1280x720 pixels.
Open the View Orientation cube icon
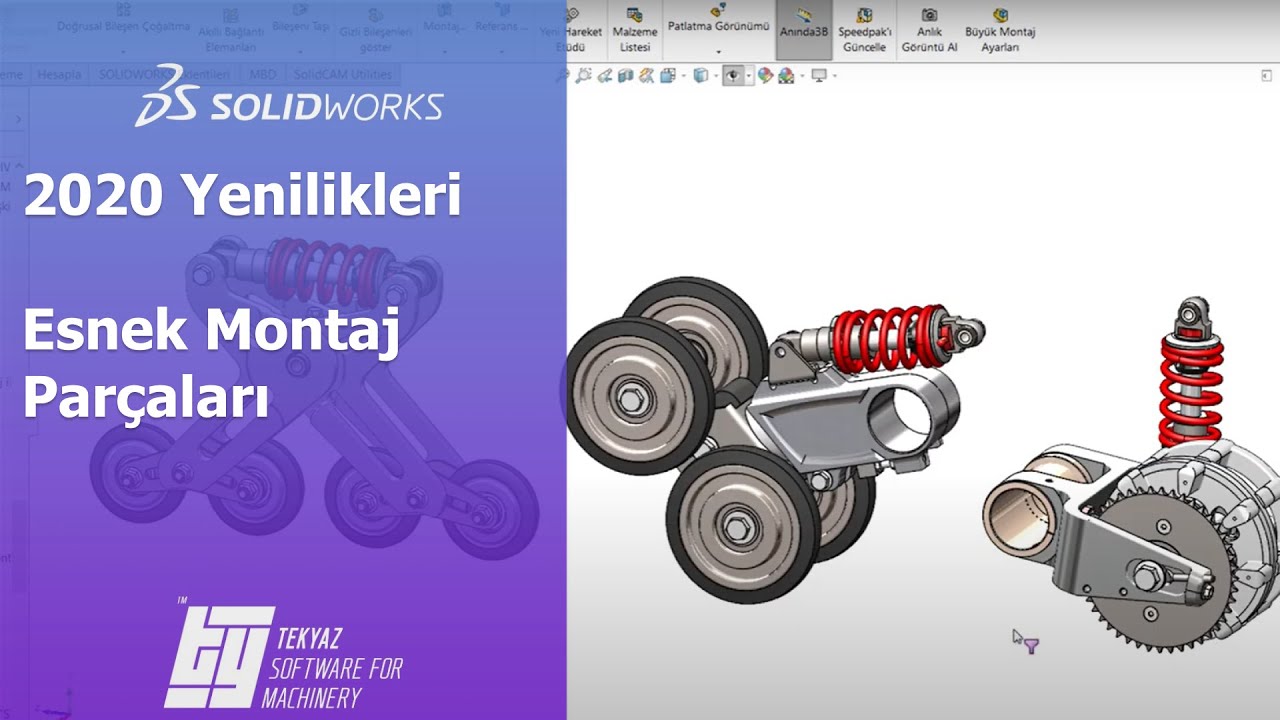click(667, 75)
